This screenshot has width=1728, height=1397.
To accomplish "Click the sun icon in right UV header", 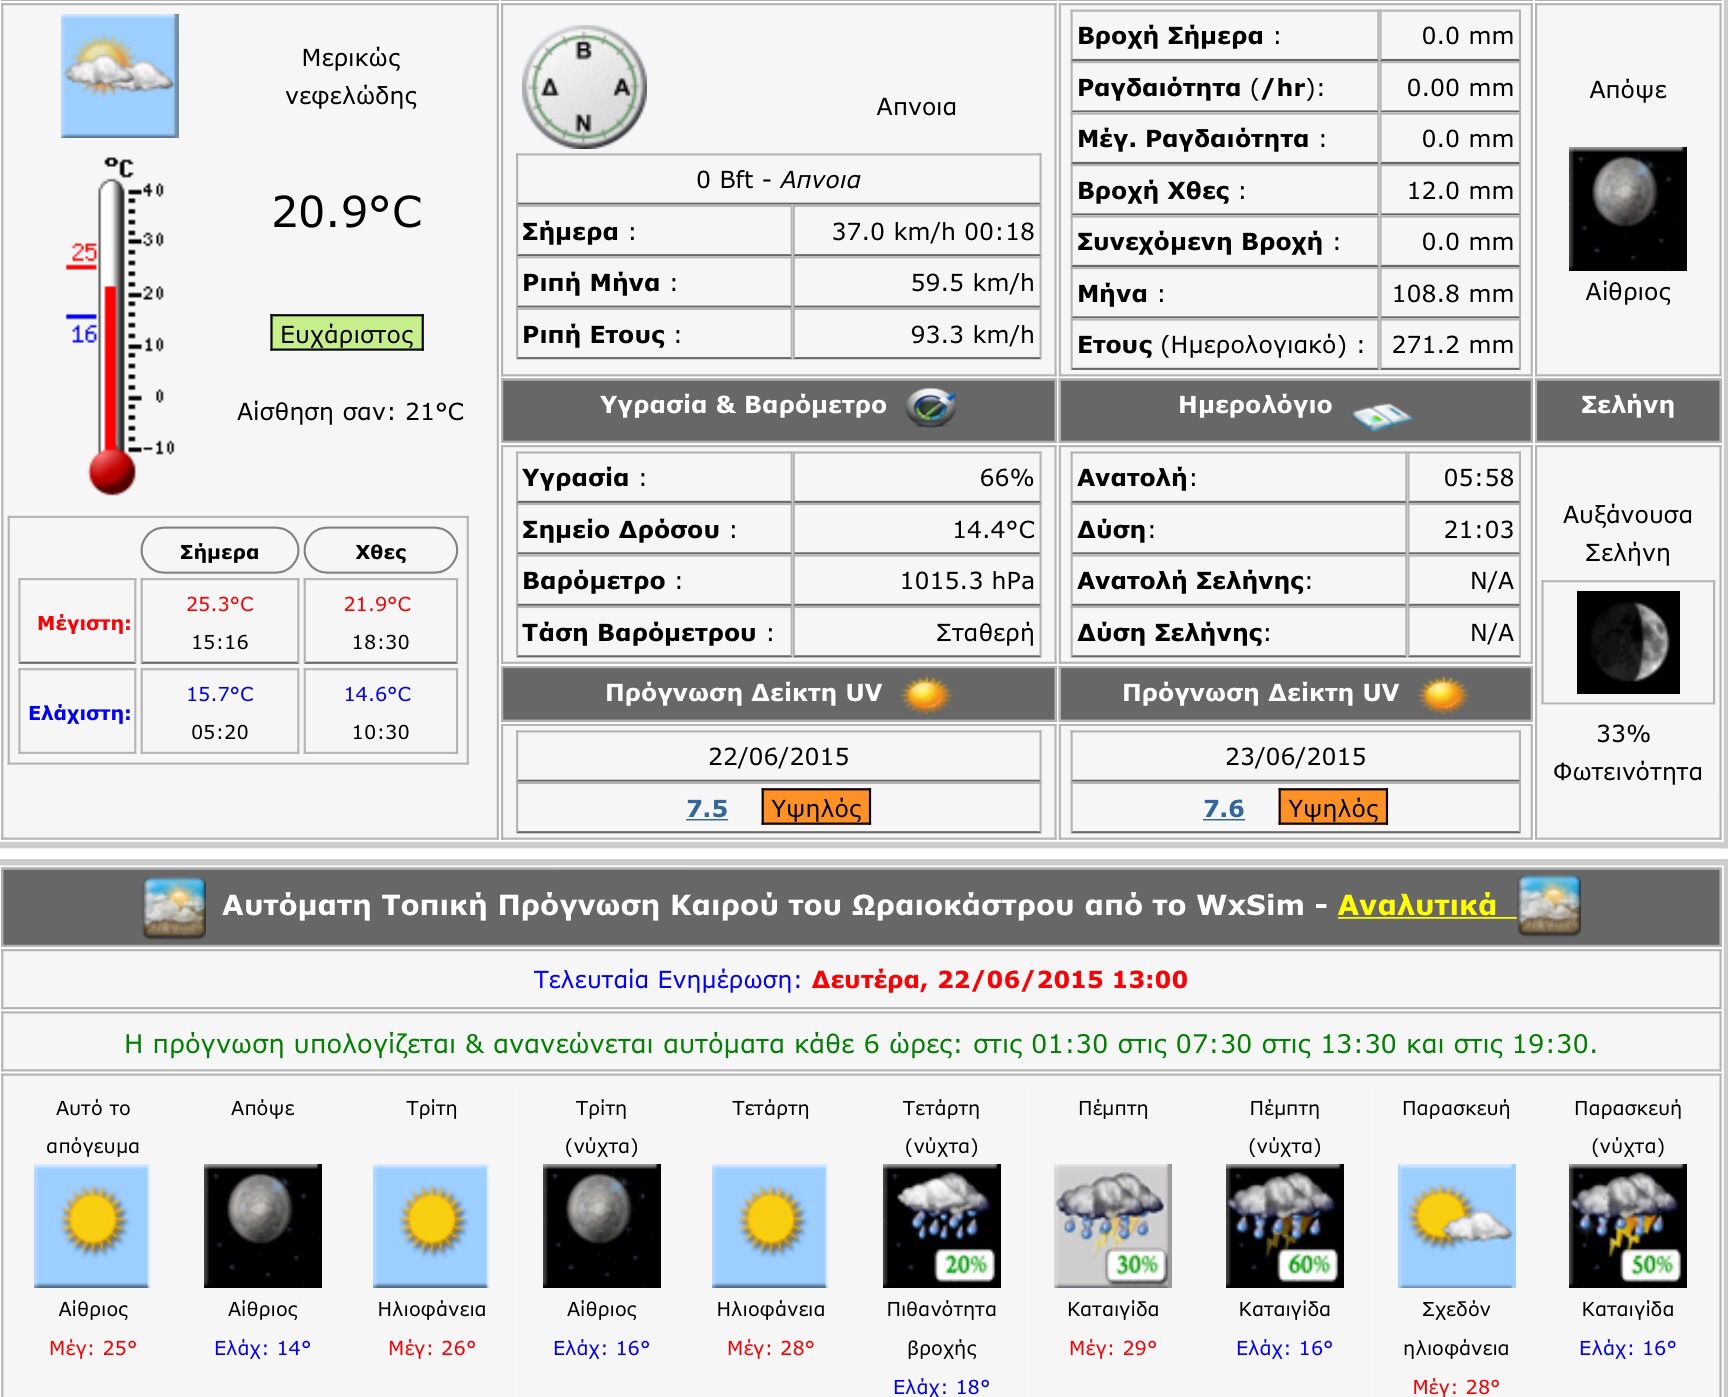I will [1443, 694].
